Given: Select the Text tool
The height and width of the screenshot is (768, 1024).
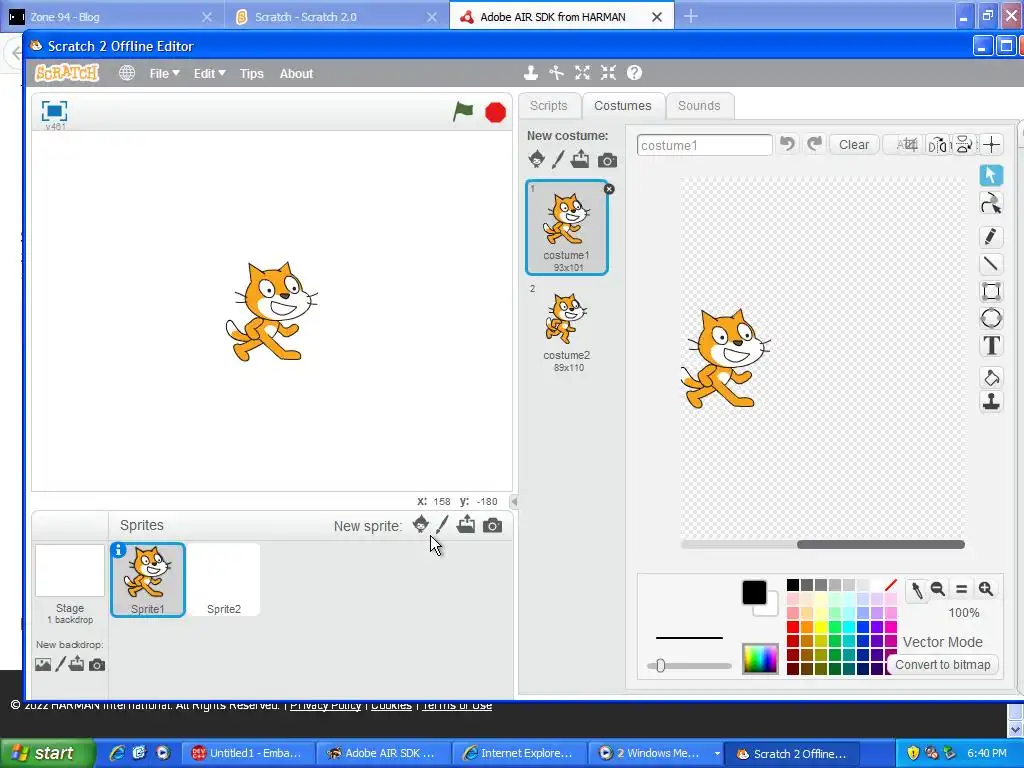Looking at the screenshot, I should tap(991, 345).
